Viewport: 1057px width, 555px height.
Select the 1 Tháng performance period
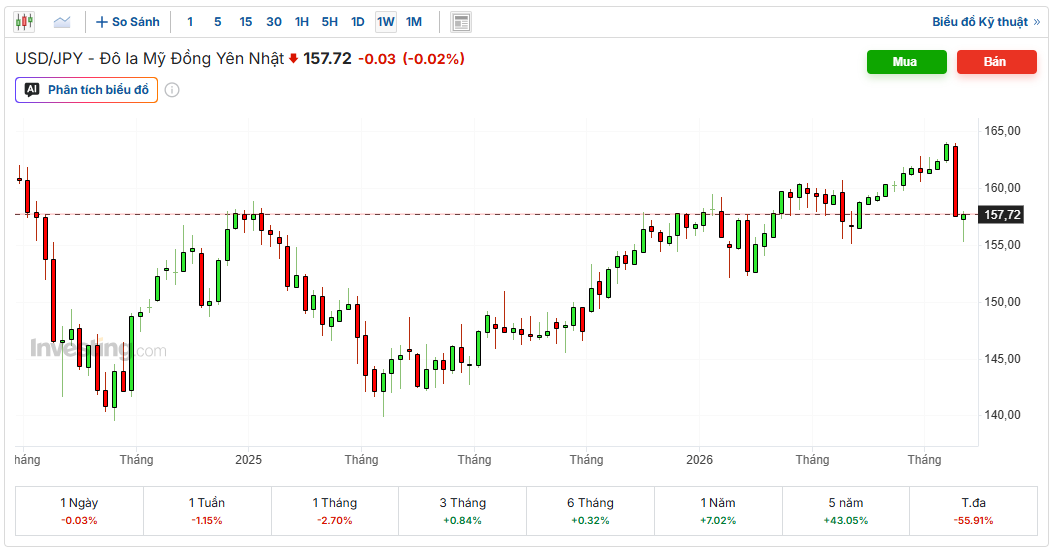(x=335, y=511)
